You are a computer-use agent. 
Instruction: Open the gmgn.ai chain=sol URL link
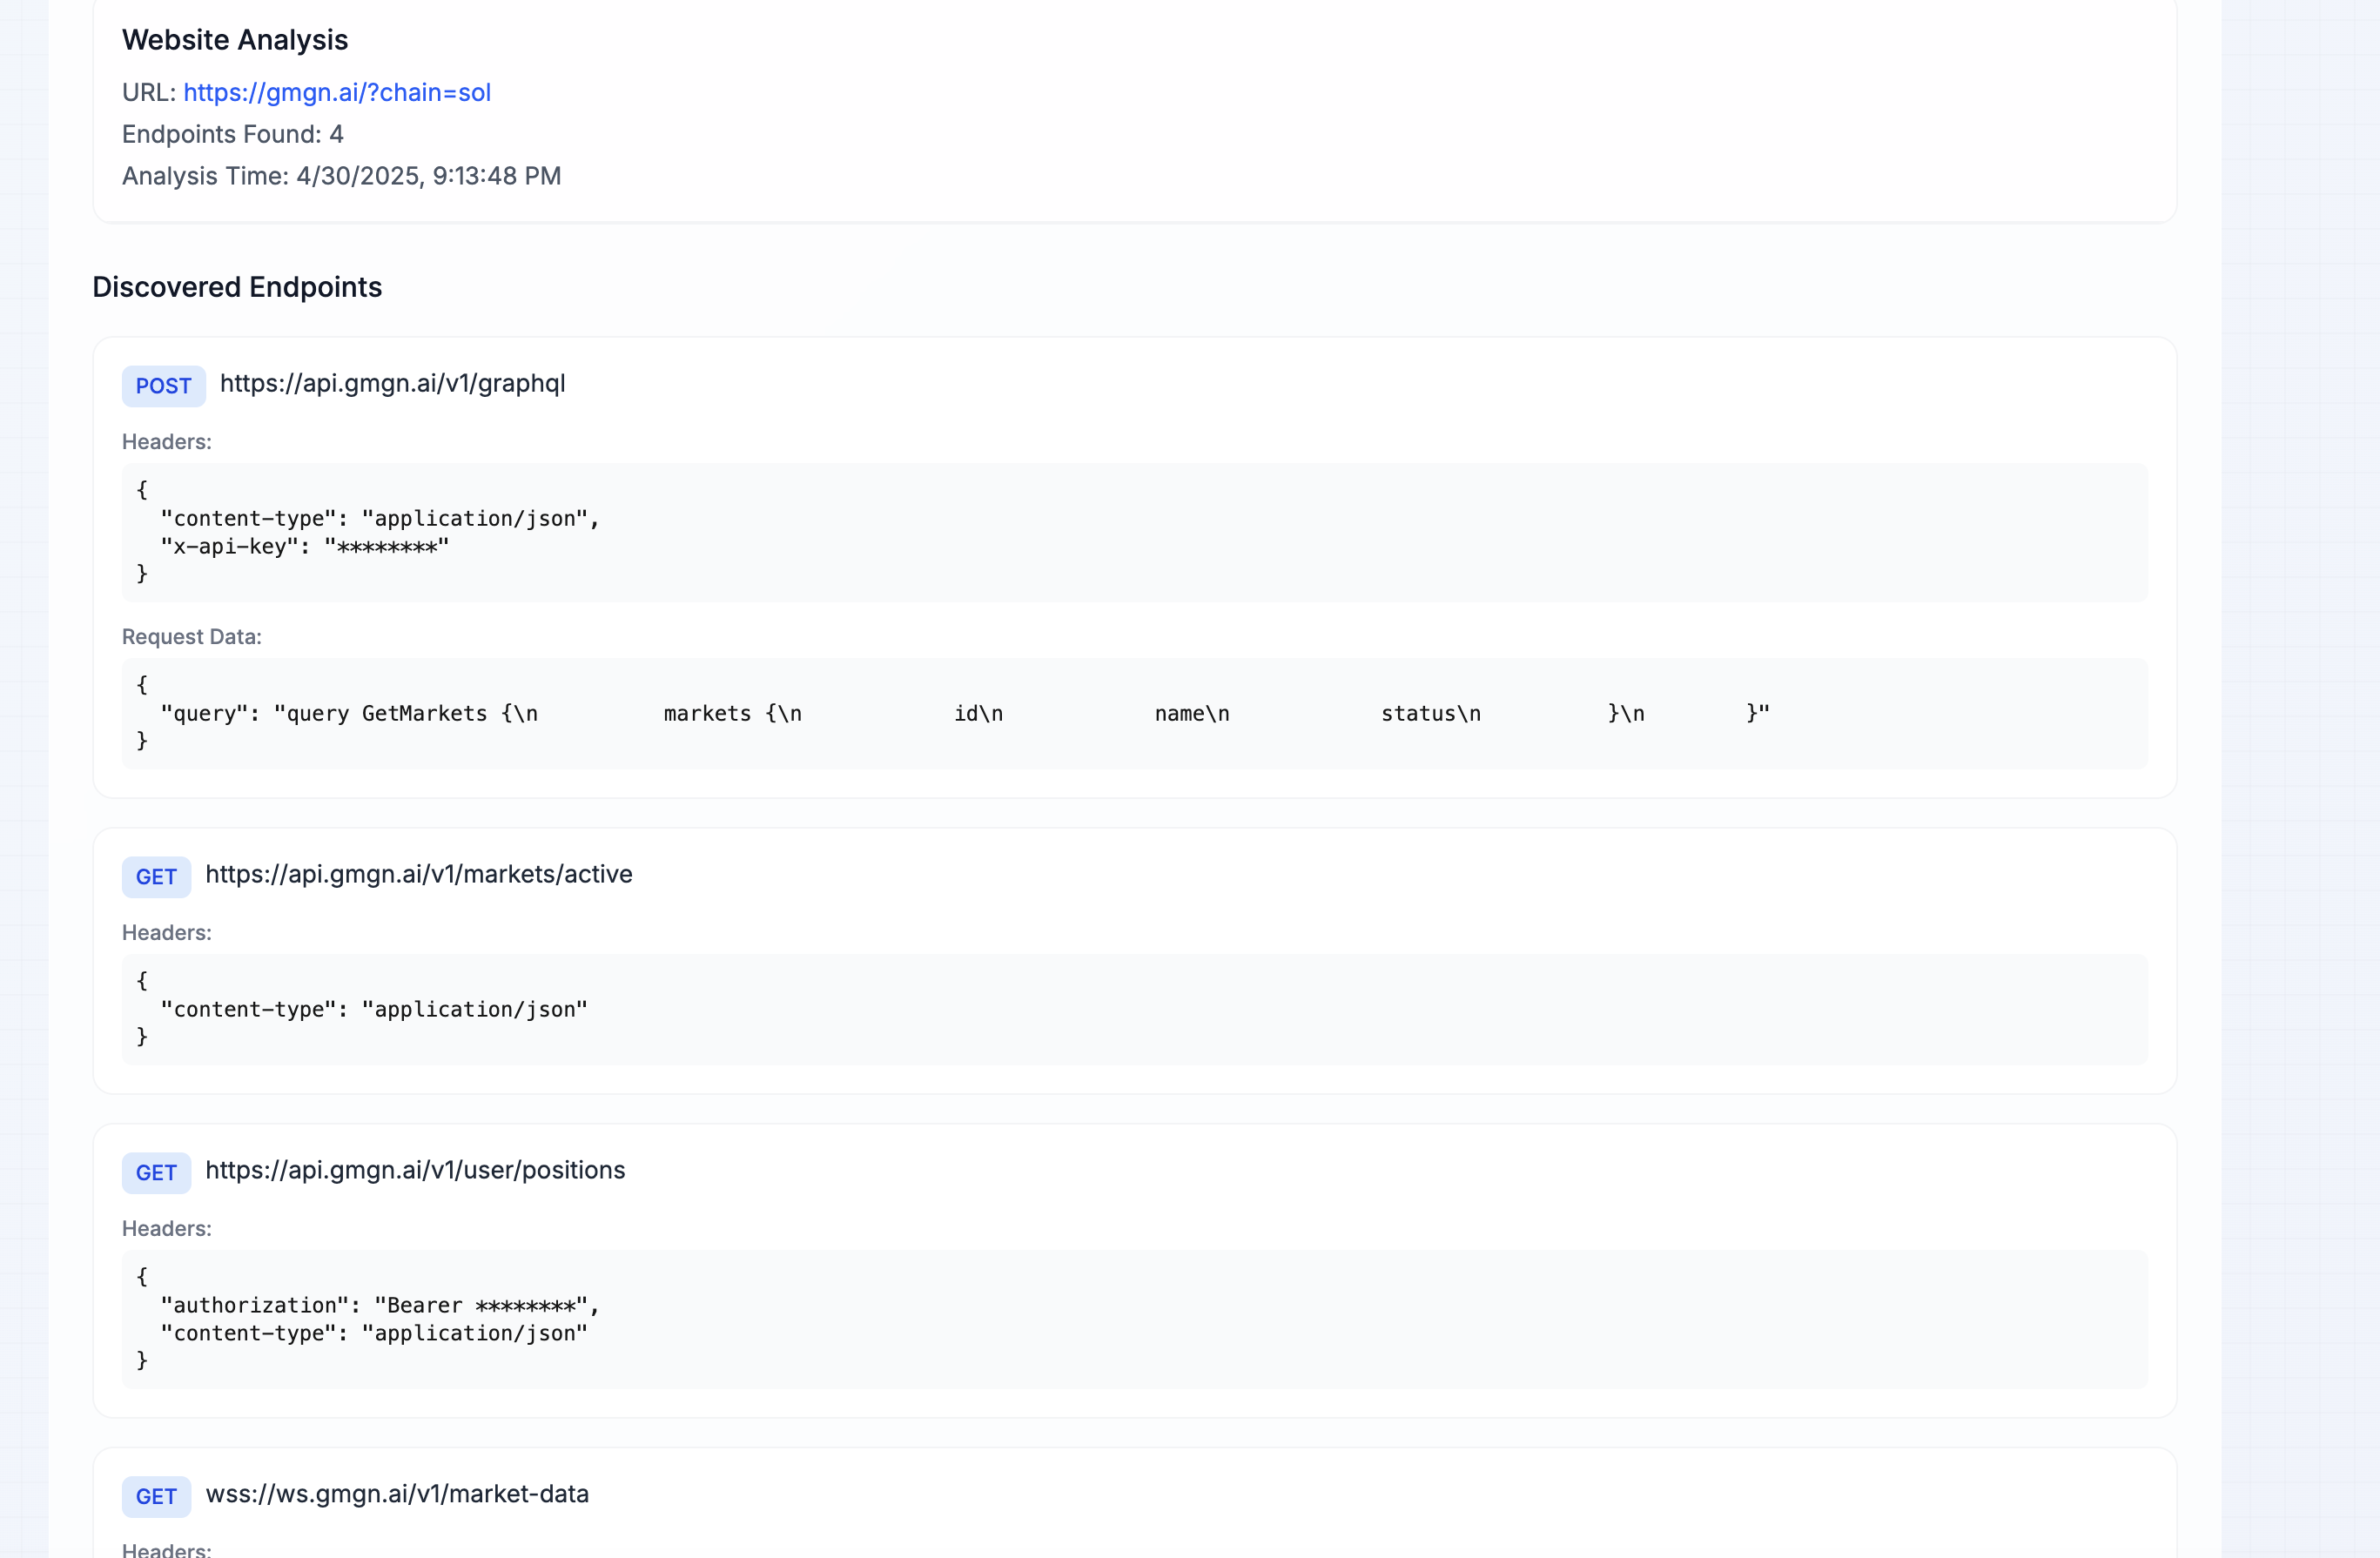(x=336, y=92)
